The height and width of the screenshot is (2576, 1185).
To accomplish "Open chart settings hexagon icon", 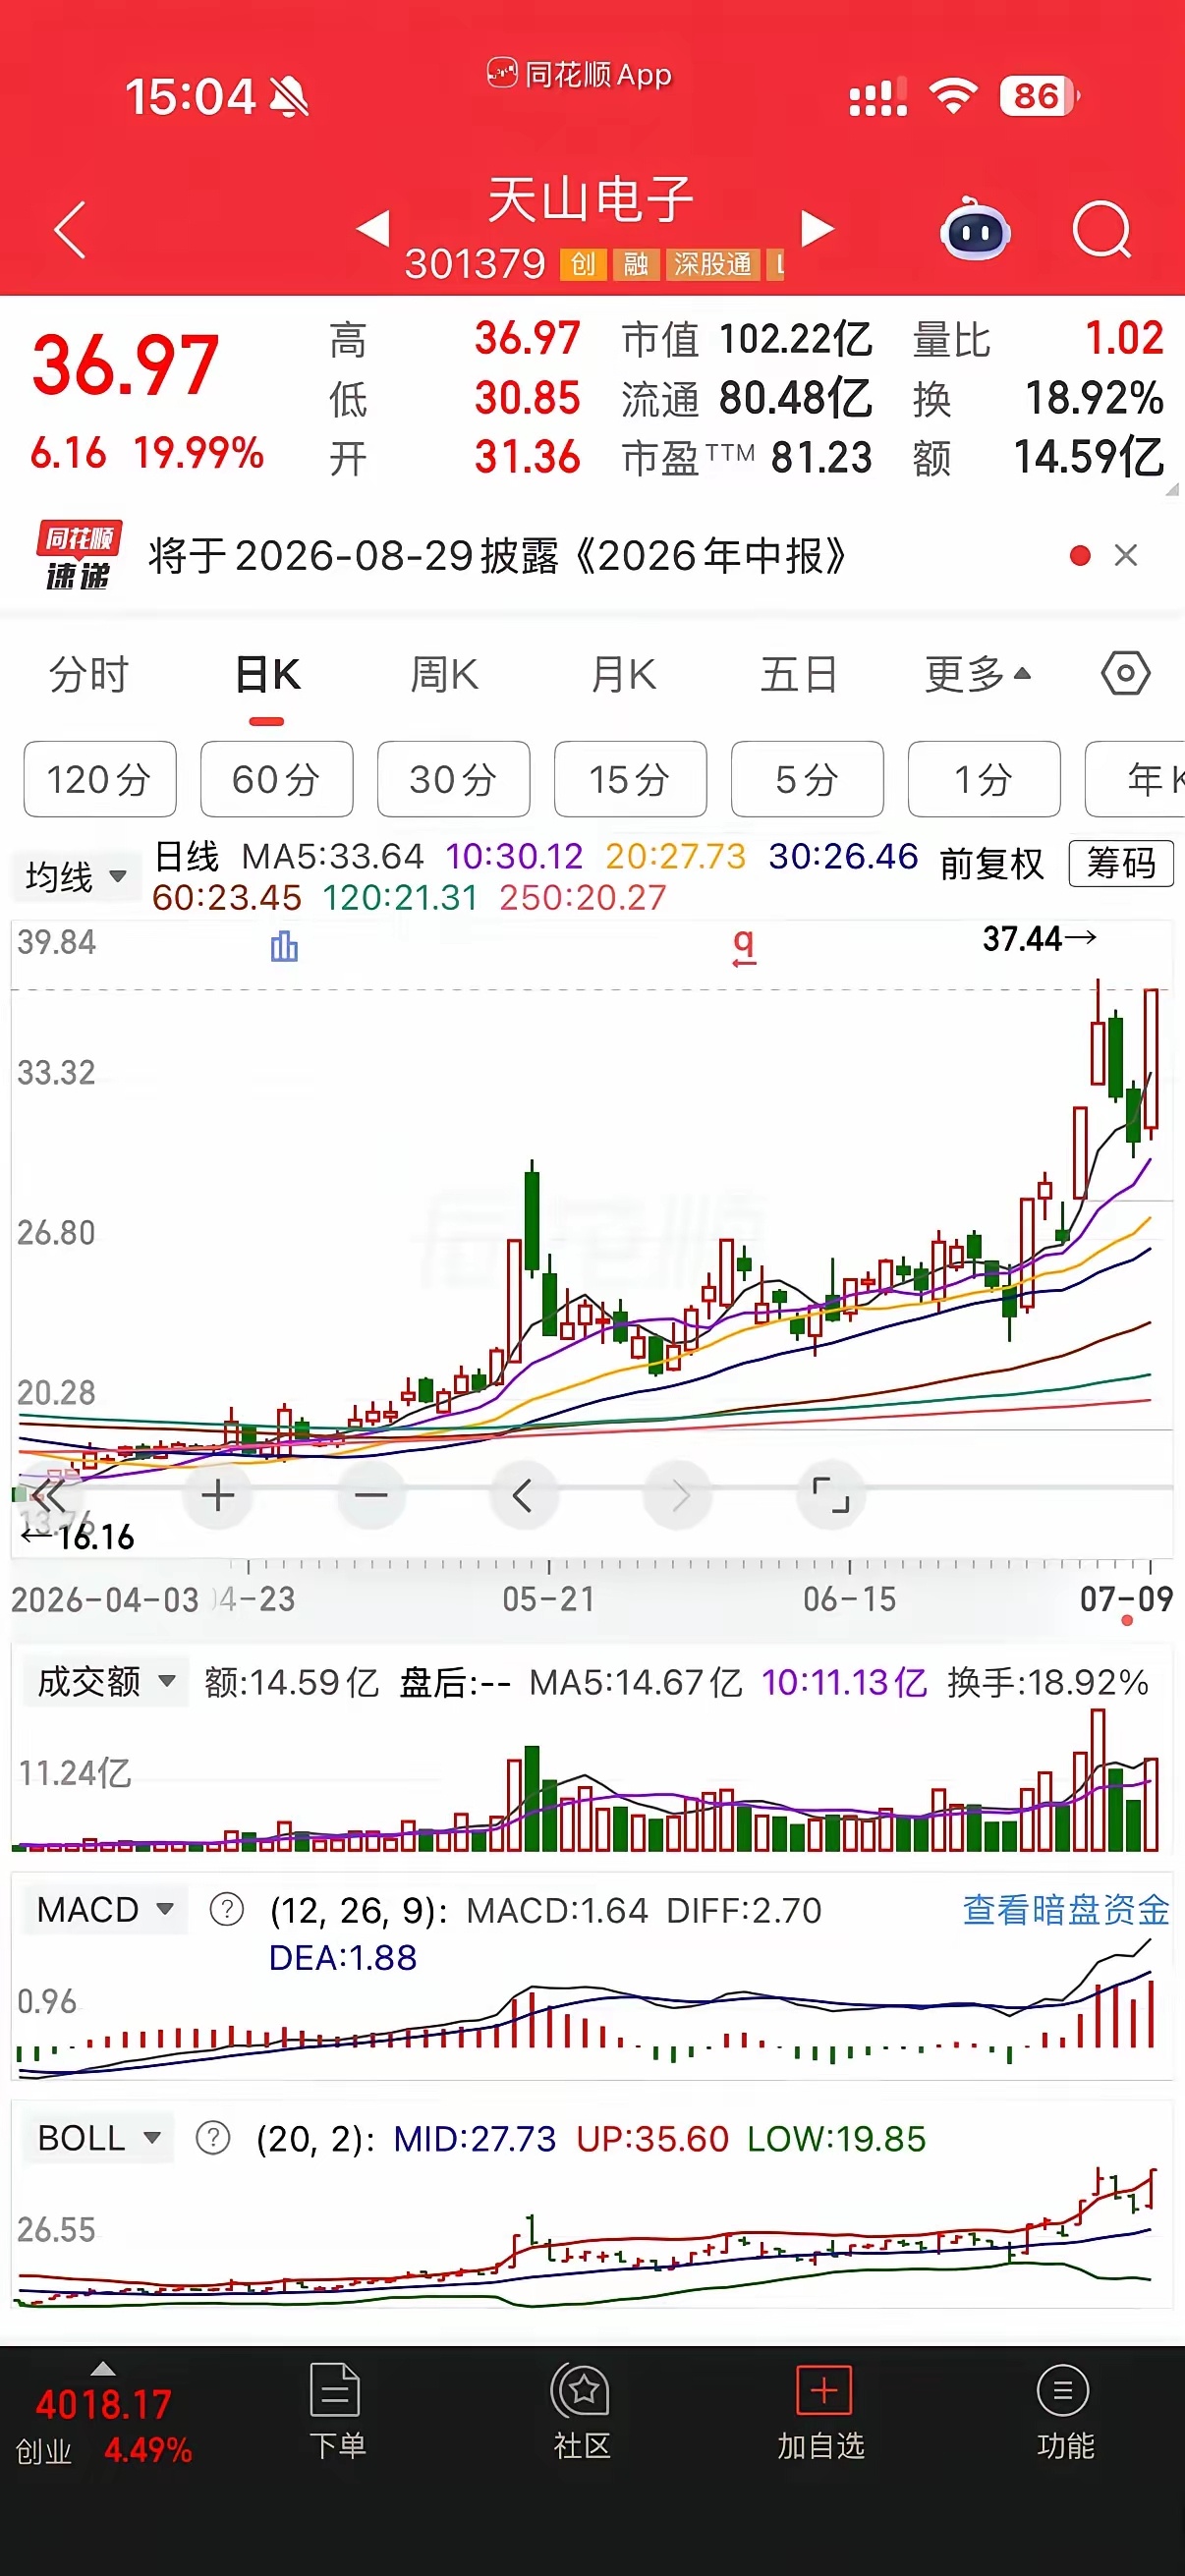I will coord(1126,673).
